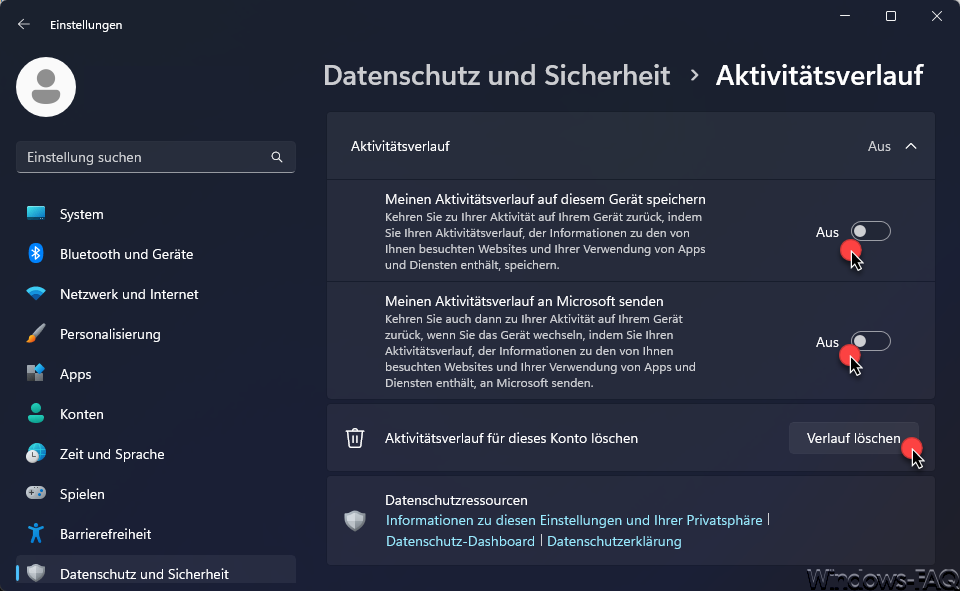This screenshot has height=591, width=960.
Task: Open Personalisierung category
Action: click(156, 334)
